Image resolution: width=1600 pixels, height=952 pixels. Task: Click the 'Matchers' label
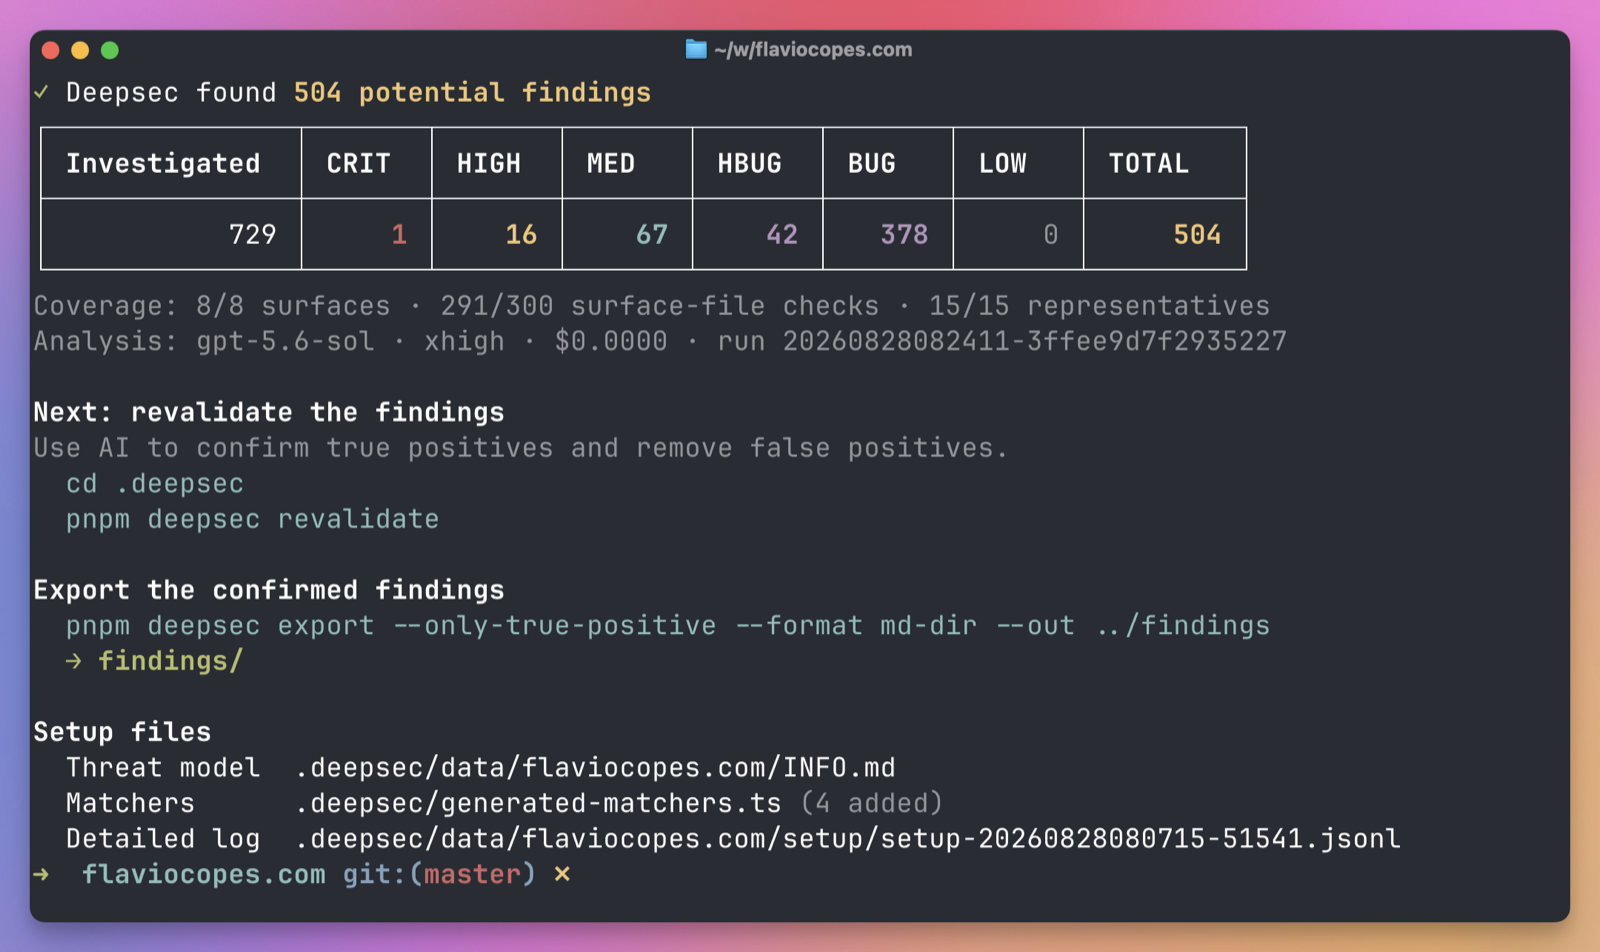coord(130,803)
